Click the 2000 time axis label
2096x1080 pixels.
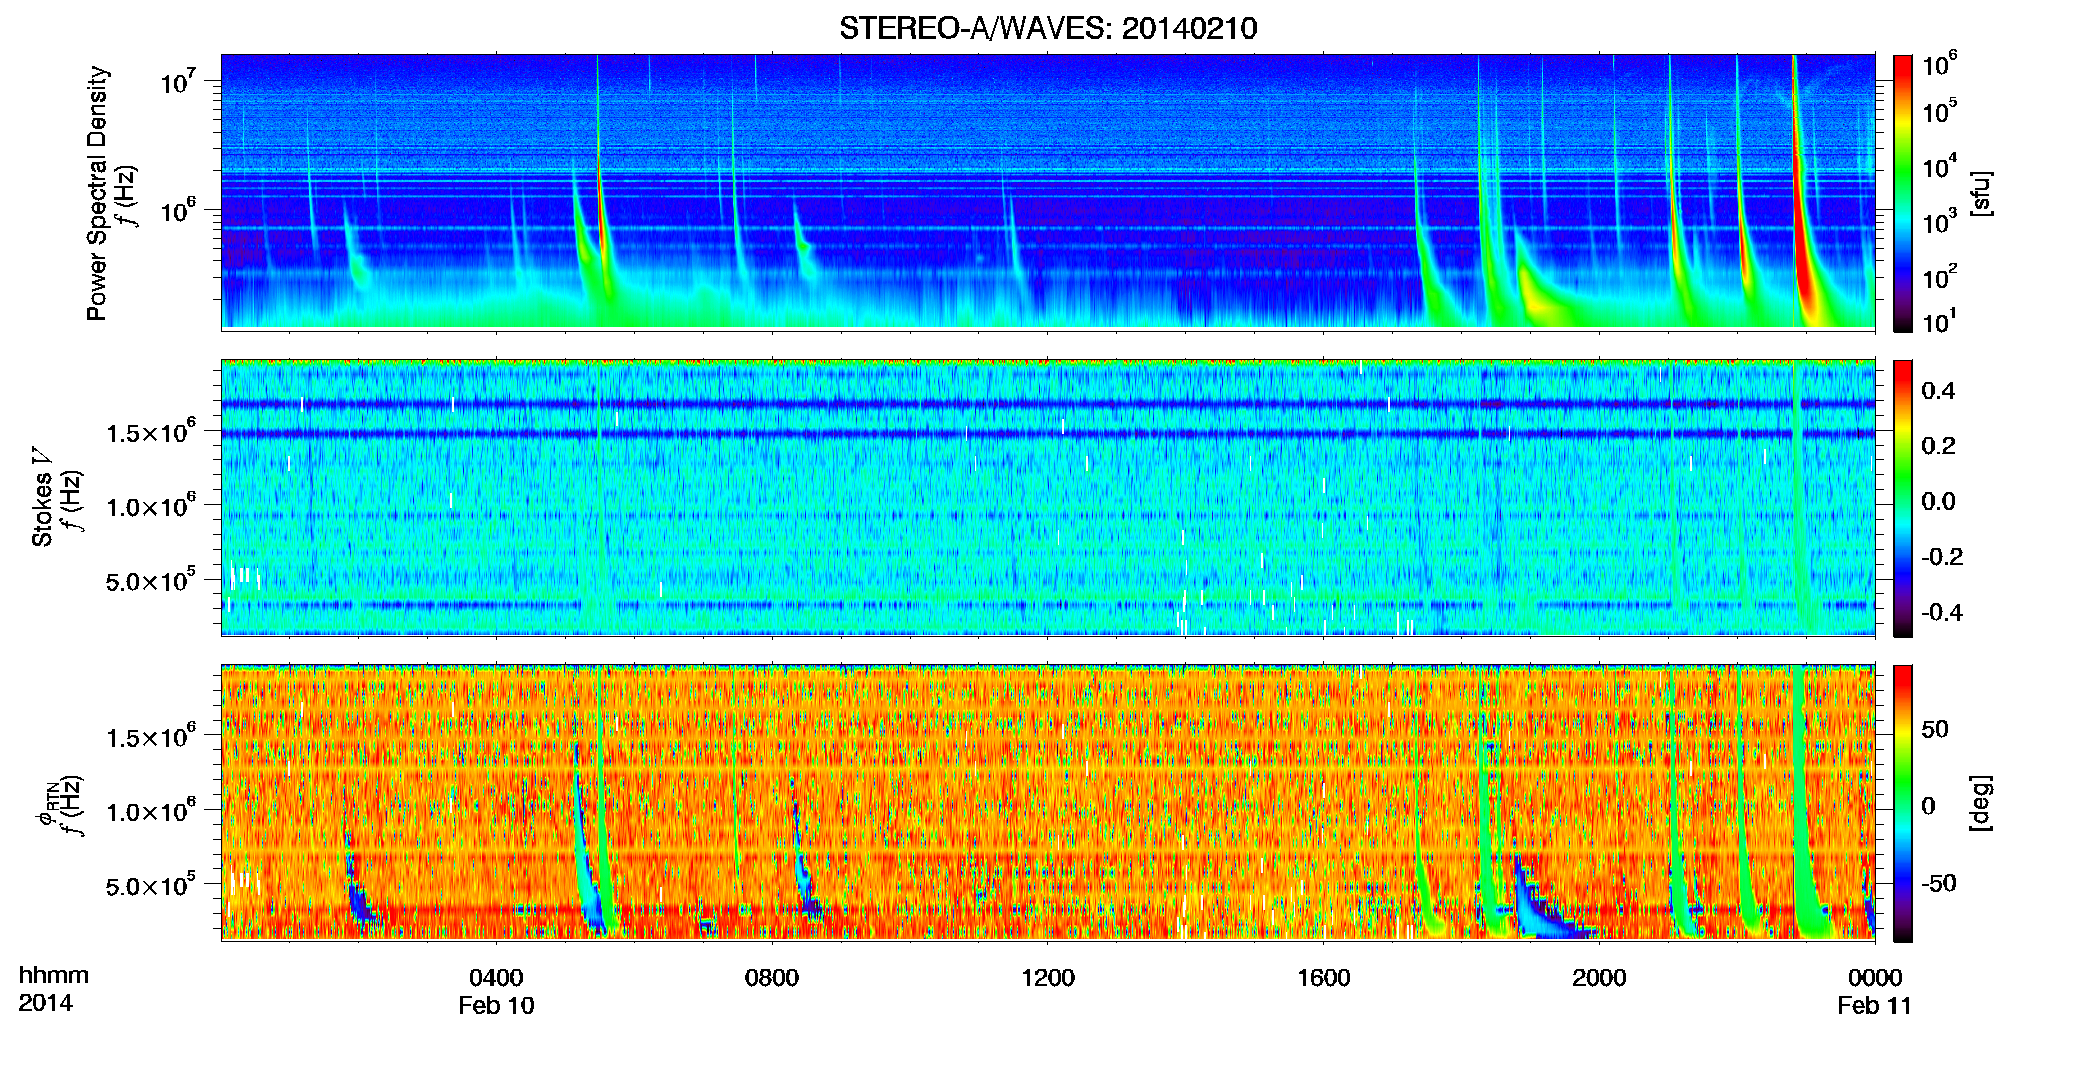click(1599, 977)
